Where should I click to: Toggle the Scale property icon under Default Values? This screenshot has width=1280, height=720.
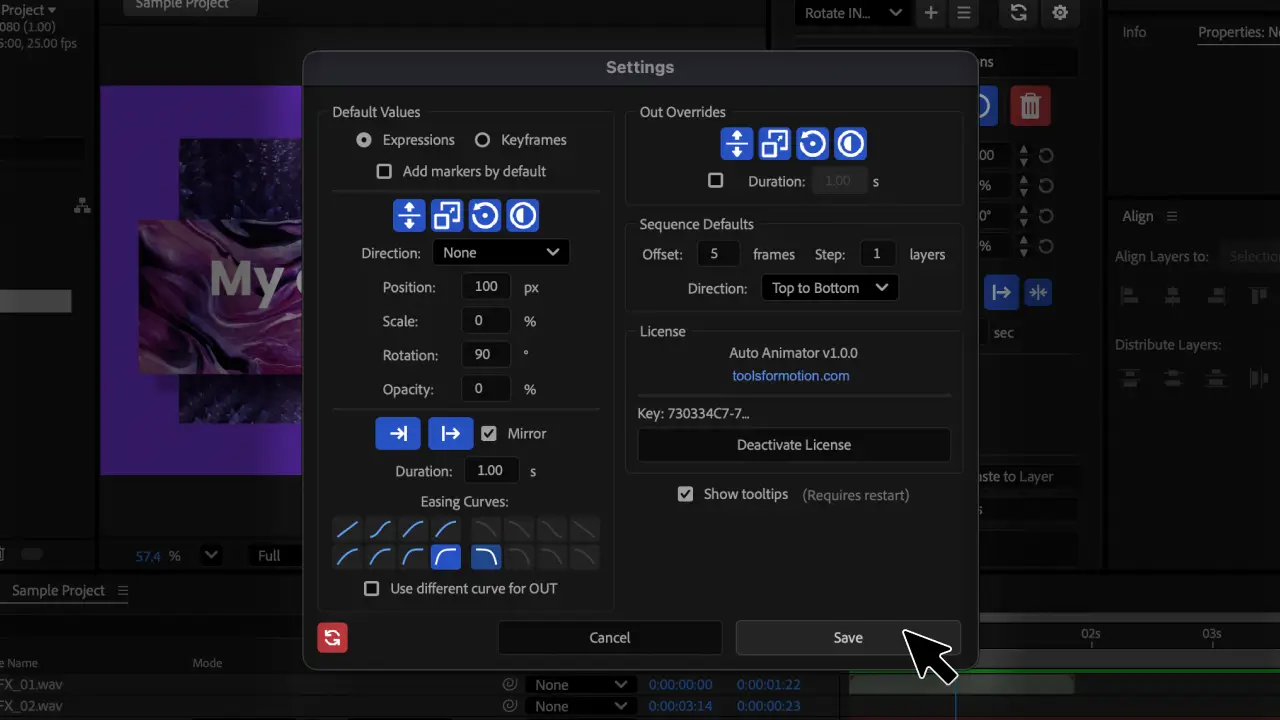click(447, 215)
